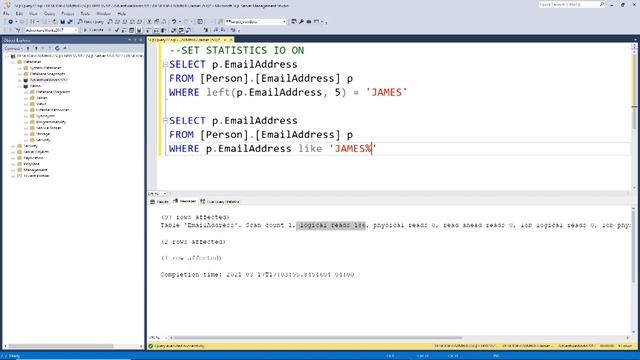
Task: Click the disconnect icon in Object Explorer
Action: (36, 48)
